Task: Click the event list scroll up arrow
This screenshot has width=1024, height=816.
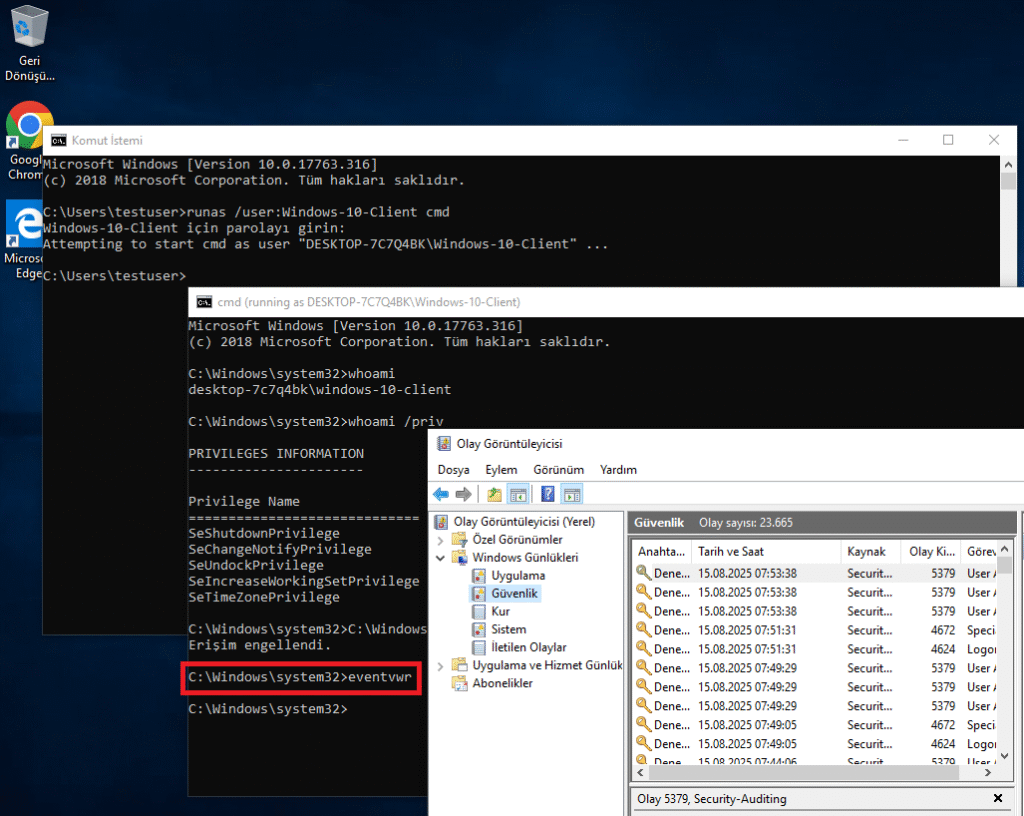Action: 1004,549
